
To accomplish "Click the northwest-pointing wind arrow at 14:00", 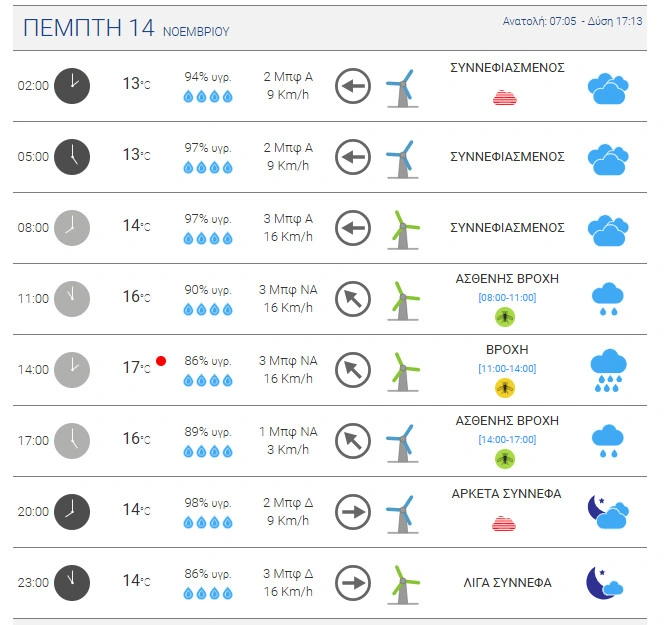I will coord(352,370).
